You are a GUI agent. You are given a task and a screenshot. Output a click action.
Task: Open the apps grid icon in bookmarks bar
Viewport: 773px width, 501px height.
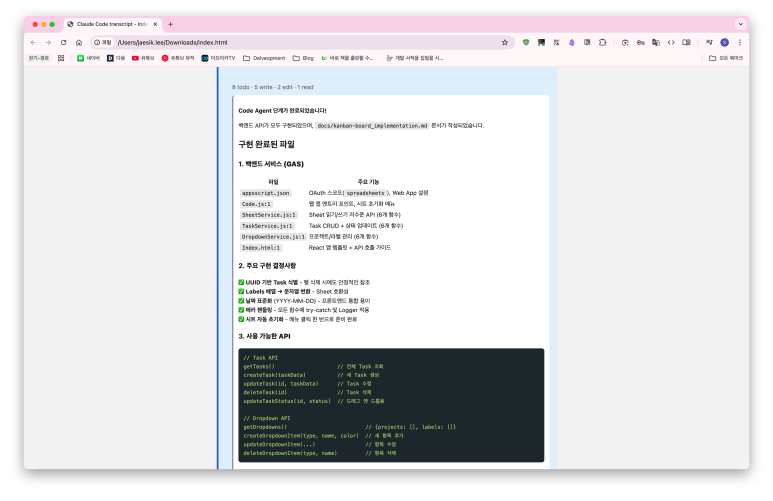(61, 58)
